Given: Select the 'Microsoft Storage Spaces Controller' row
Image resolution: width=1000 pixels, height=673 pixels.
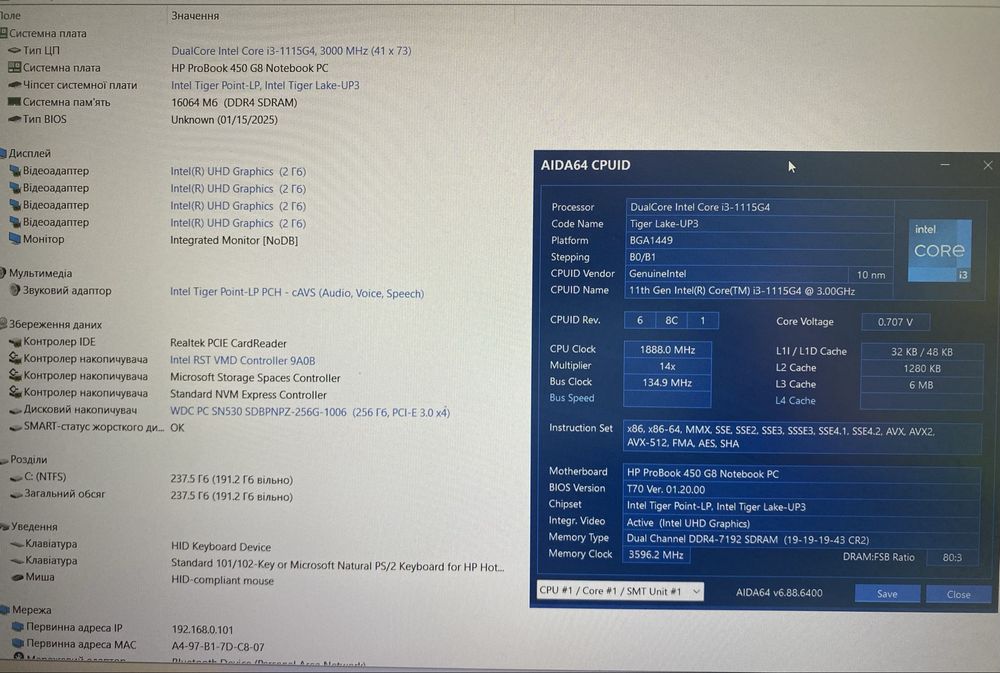Looking at the screenshot, I should coord(255,378).
